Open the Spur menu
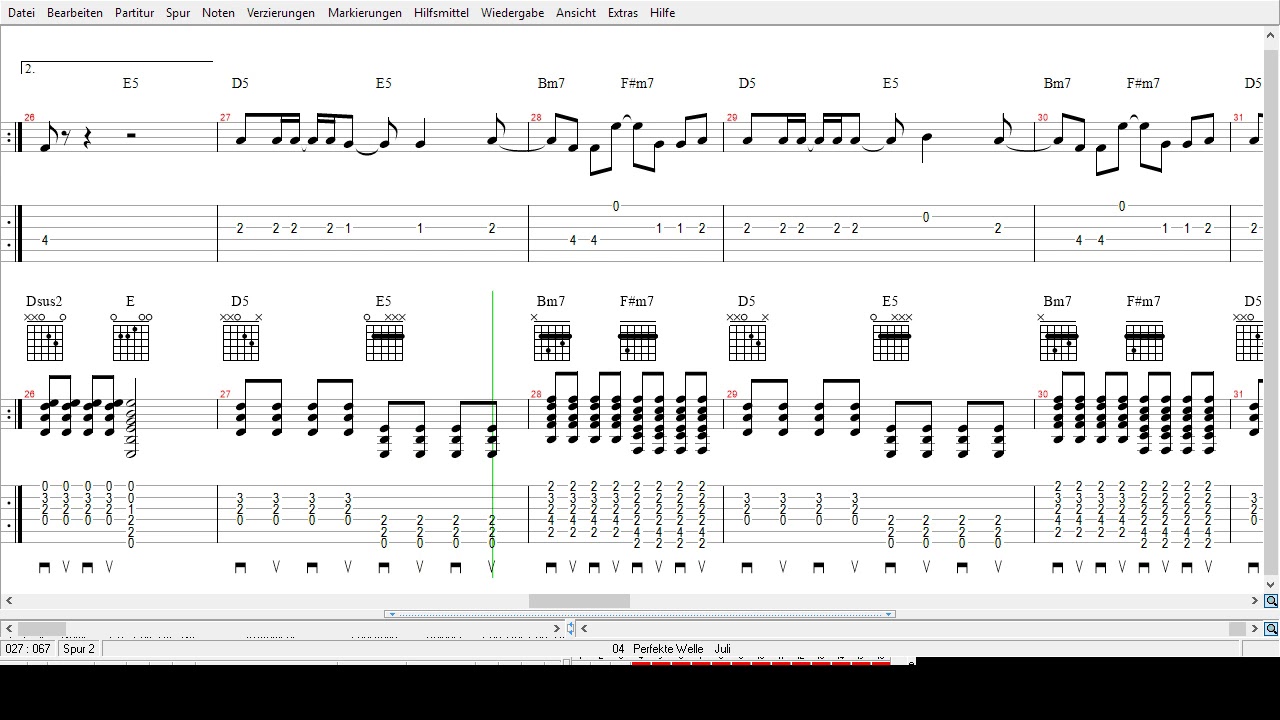 click(x=178, y=13)
